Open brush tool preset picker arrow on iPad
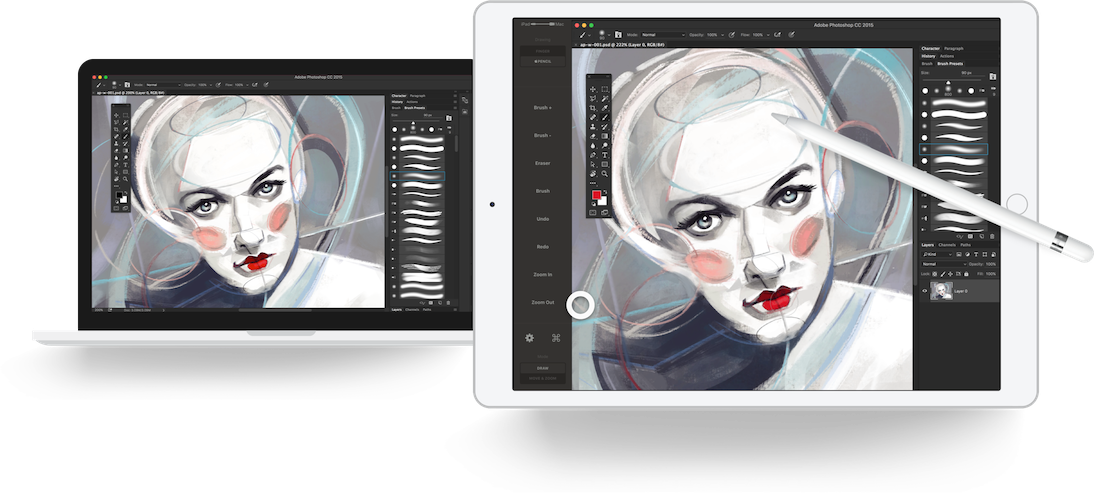This screenshot has height=493, width=1095. tap(589, 35)
